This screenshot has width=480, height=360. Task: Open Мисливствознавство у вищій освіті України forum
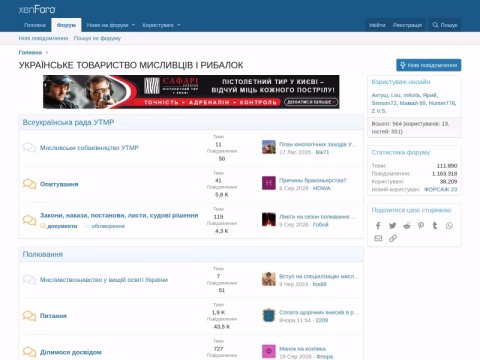pyautogui.click(x=104, y=280)
